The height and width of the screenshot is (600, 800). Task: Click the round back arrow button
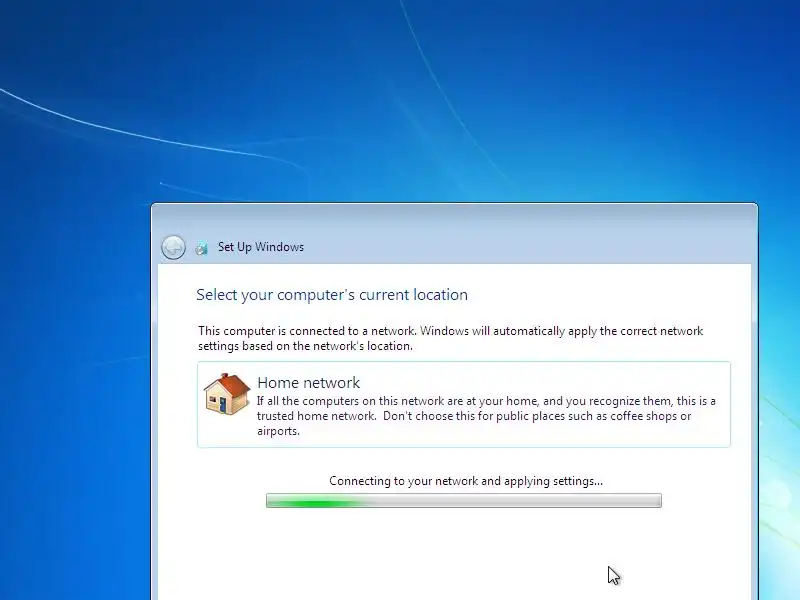[x=173, y=247]
